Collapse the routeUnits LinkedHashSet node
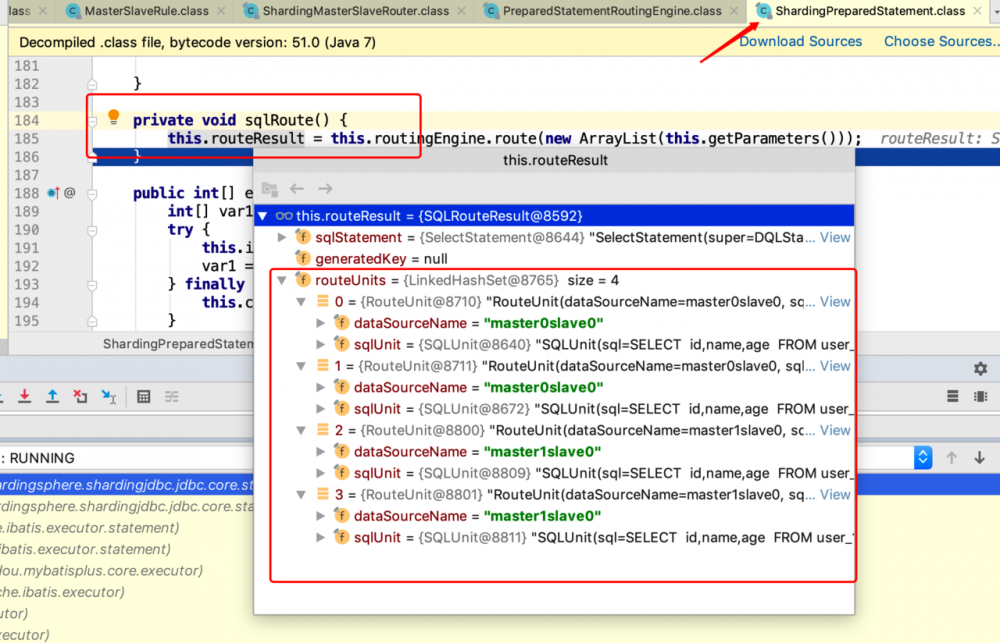Screen dimensions: 1000x643 pos(281,280)
